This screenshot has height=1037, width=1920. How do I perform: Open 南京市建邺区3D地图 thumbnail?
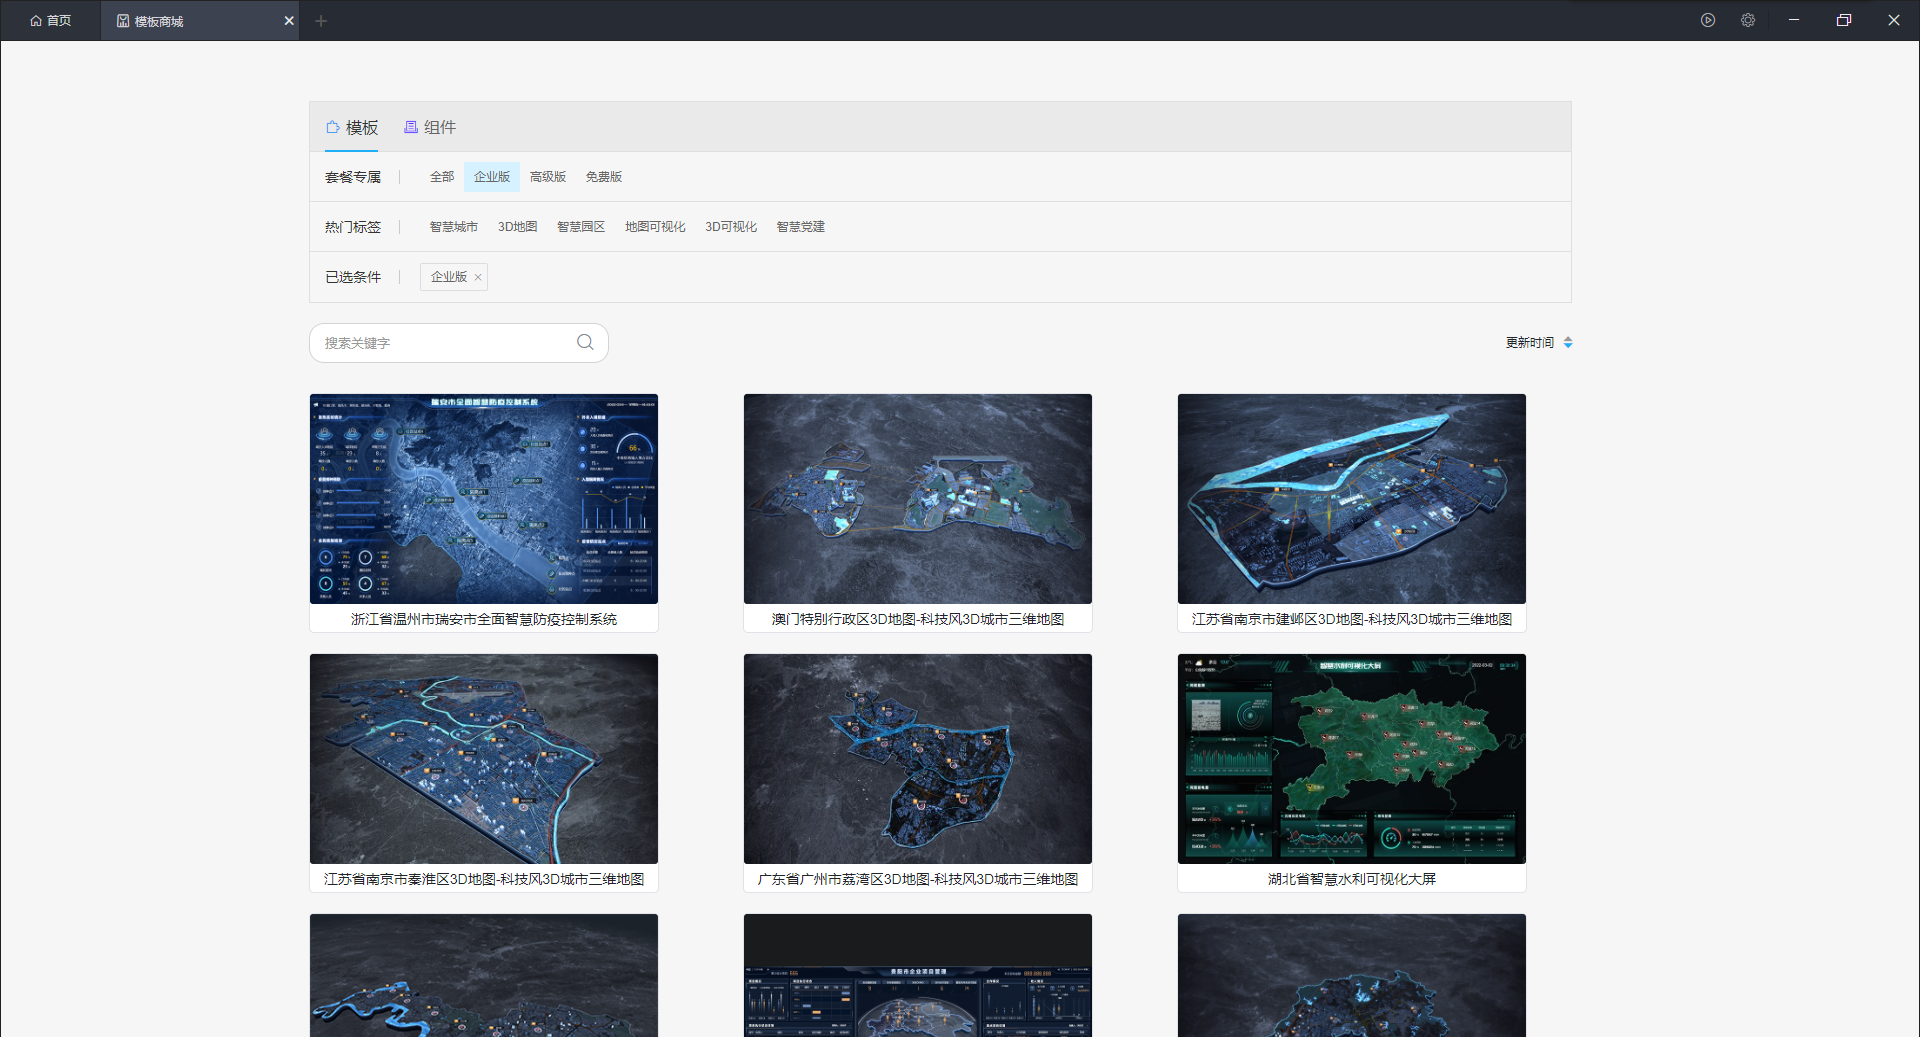point(1352,499)
